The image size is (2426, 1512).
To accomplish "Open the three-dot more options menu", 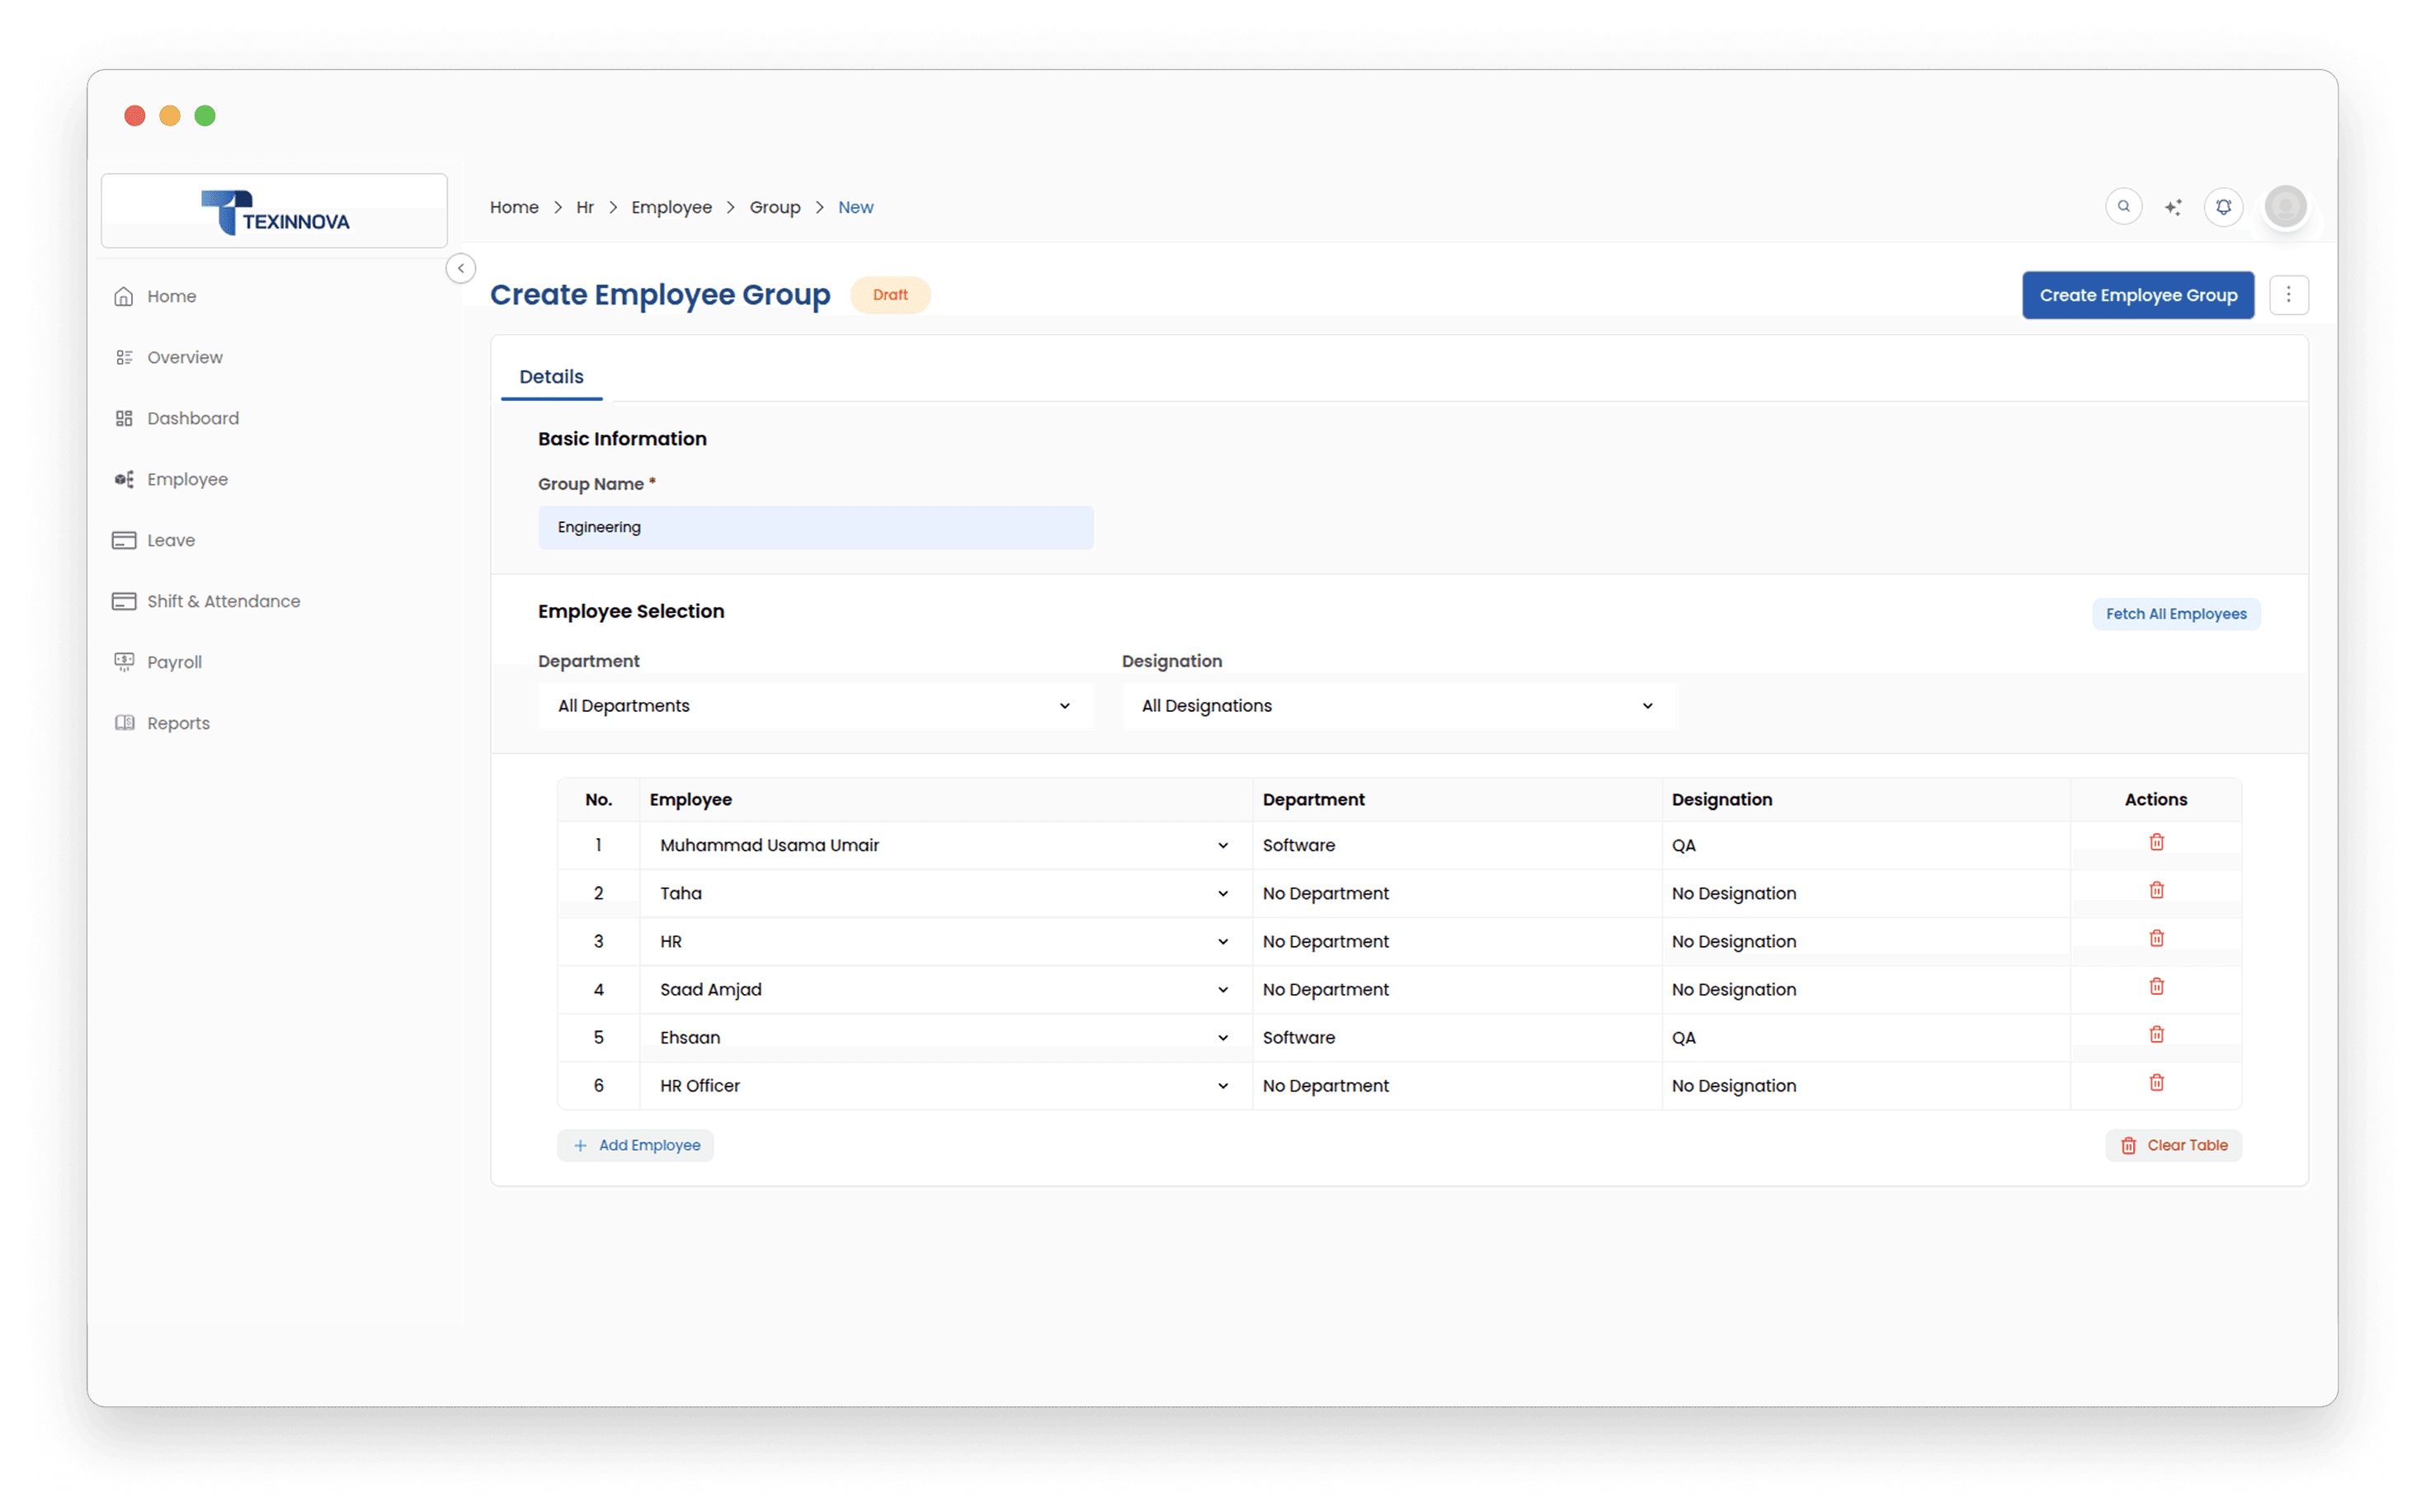I will click(2288, 295).
